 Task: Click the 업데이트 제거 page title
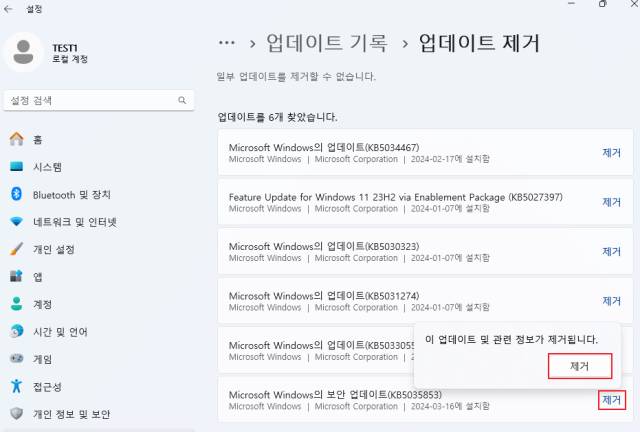coord(479,42)
